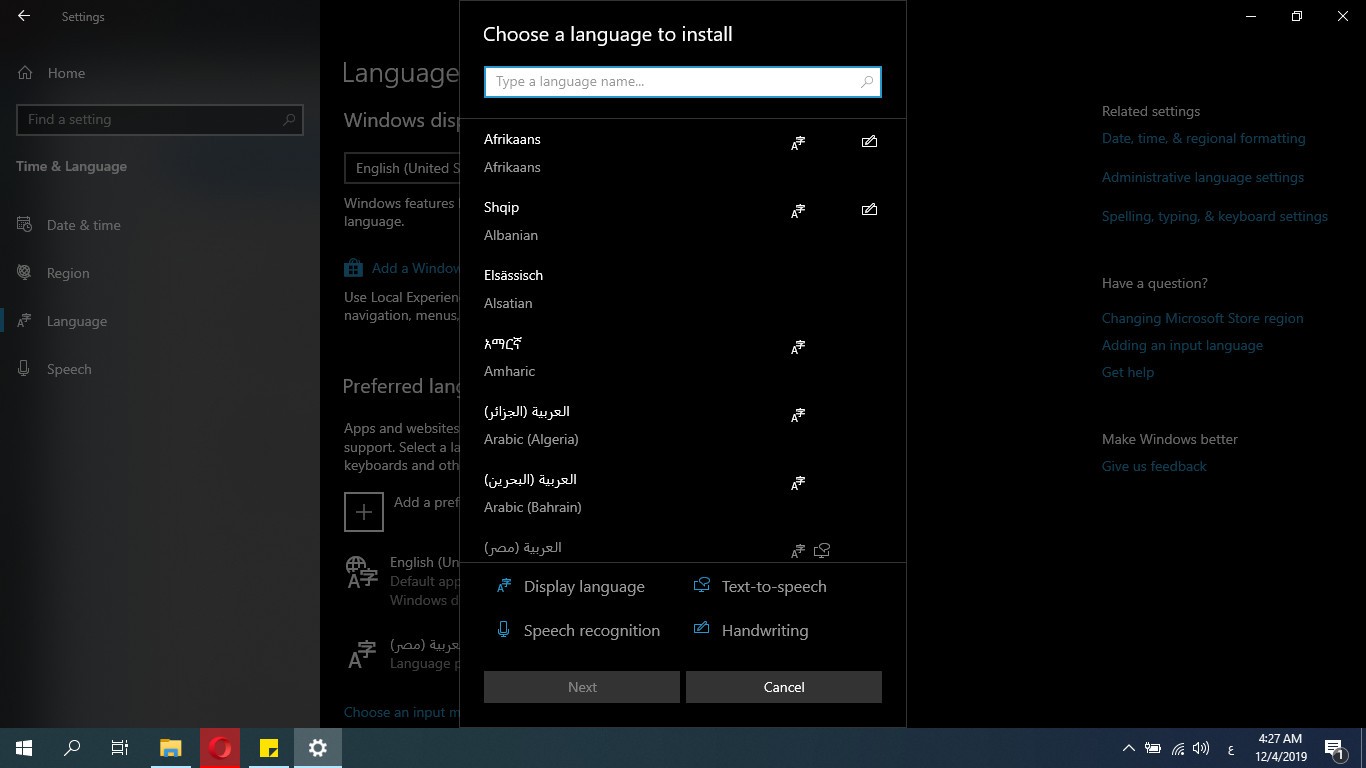Open the Windows Start menu
Viewport: 1366px width, 768px height.
point(24,748)
